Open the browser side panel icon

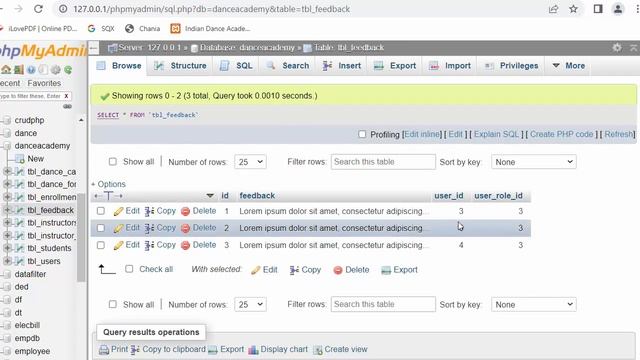pos(598,9)
